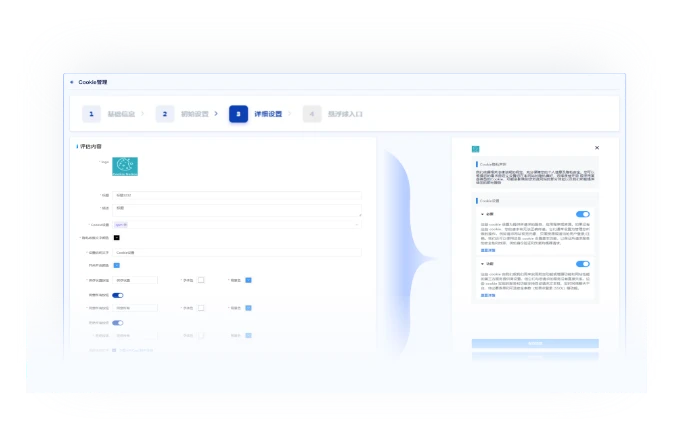Collapse the first cookie category triangle
This screenshot has width=680, height=438.
pyautogui.click(x=482, y=214)
